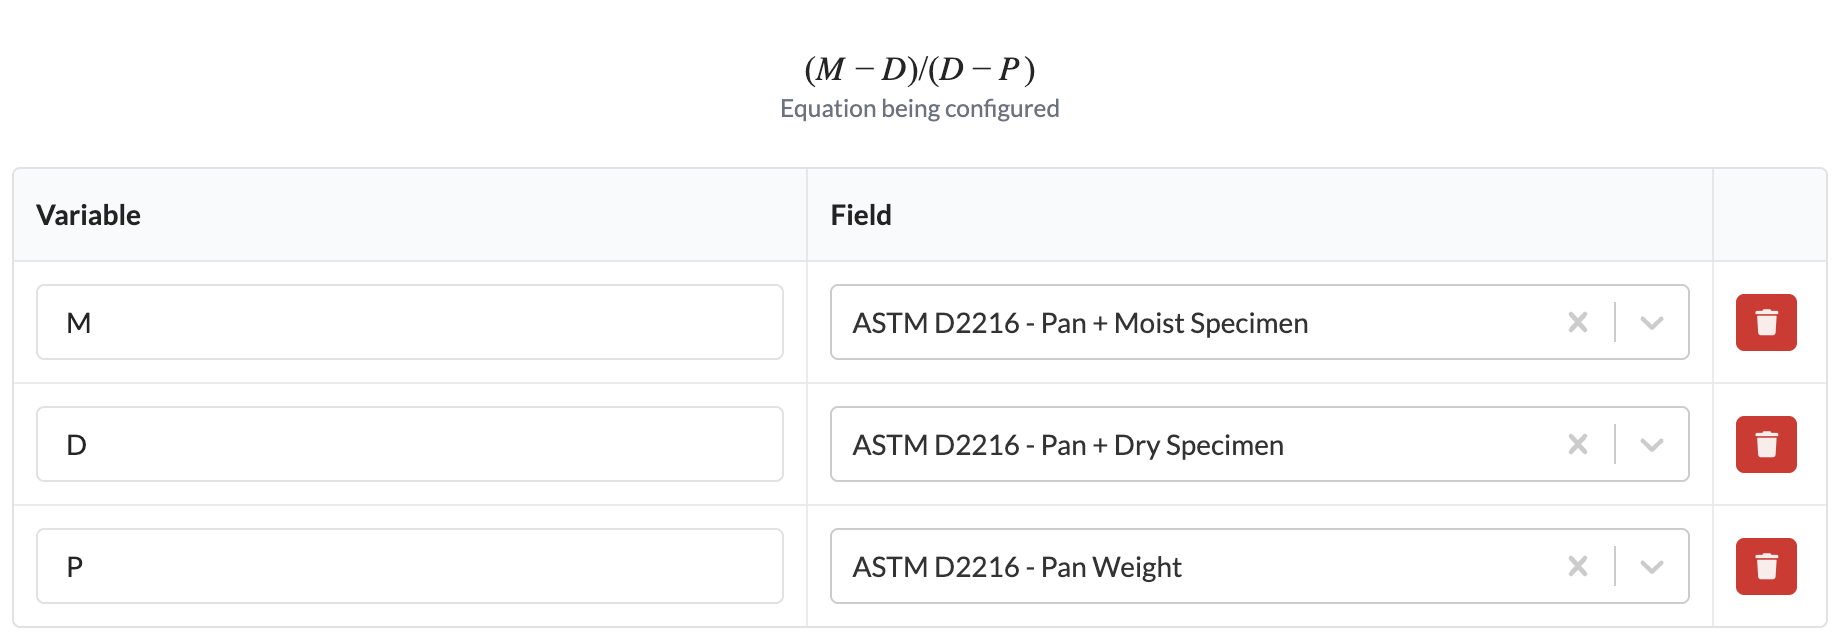Expand the Pan Weight field dropdown
The height and width of the screenshot is (636, 1844).
pyautogui.click(x=1651, y=566)
